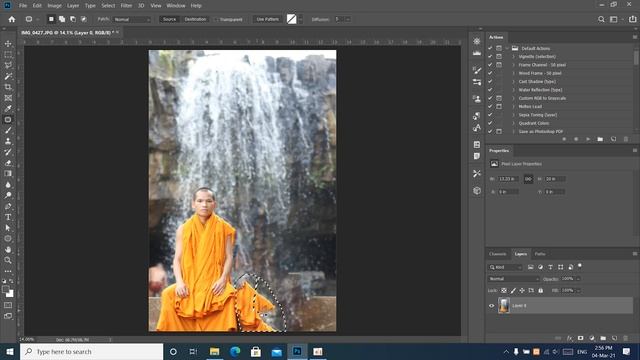Click the Use Pattern button
The image size is (640, 360).
(267, 19)
